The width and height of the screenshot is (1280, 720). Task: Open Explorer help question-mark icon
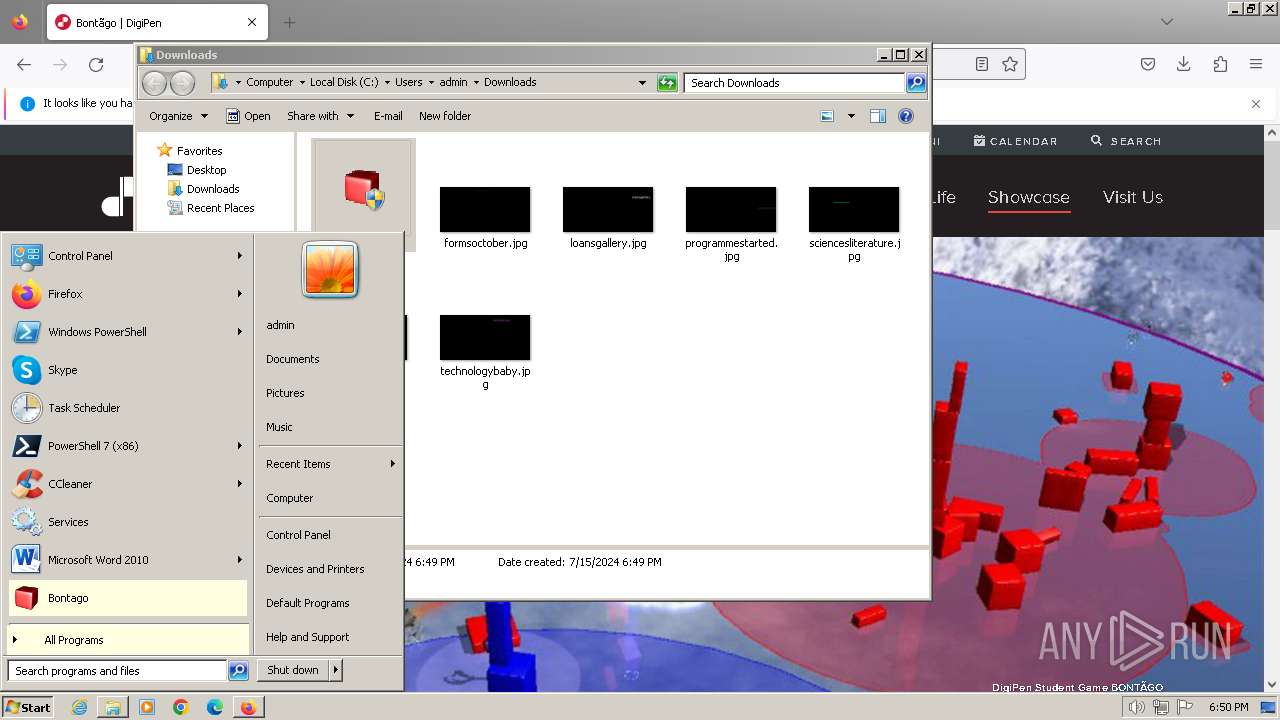pyautogui.click(x=906, y=116)
